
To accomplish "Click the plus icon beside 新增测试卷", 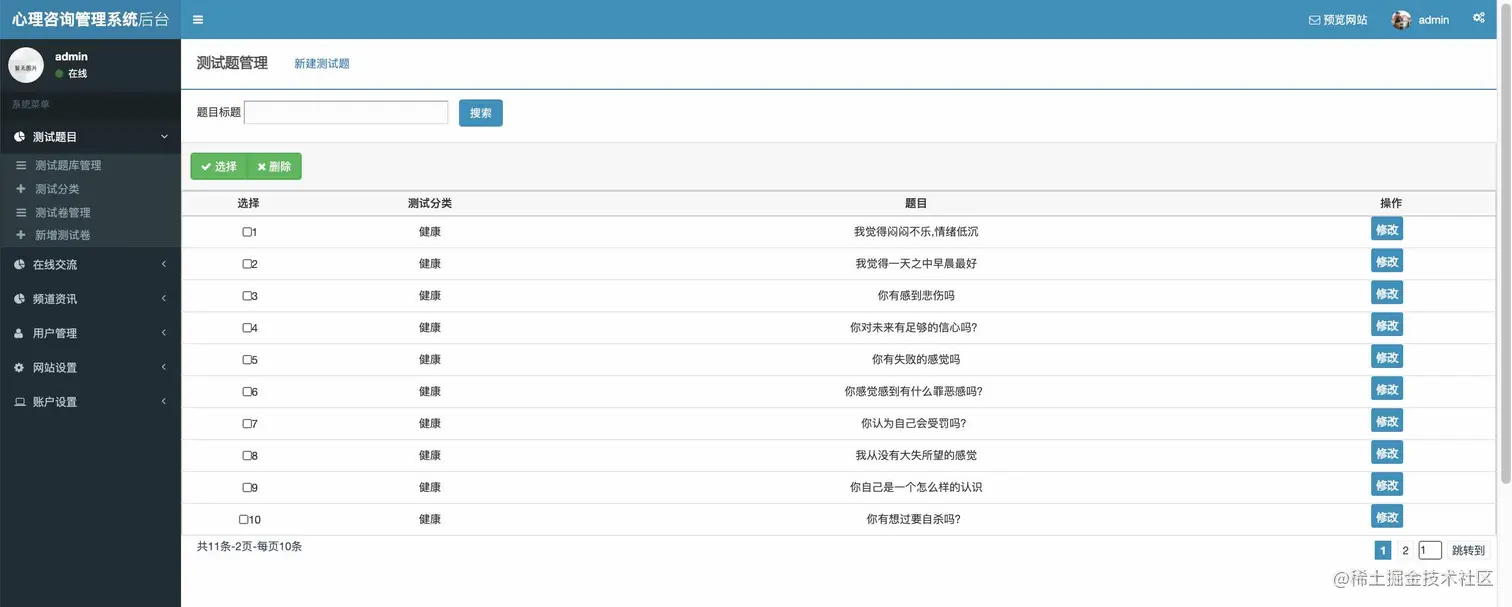I will [21, 235].
